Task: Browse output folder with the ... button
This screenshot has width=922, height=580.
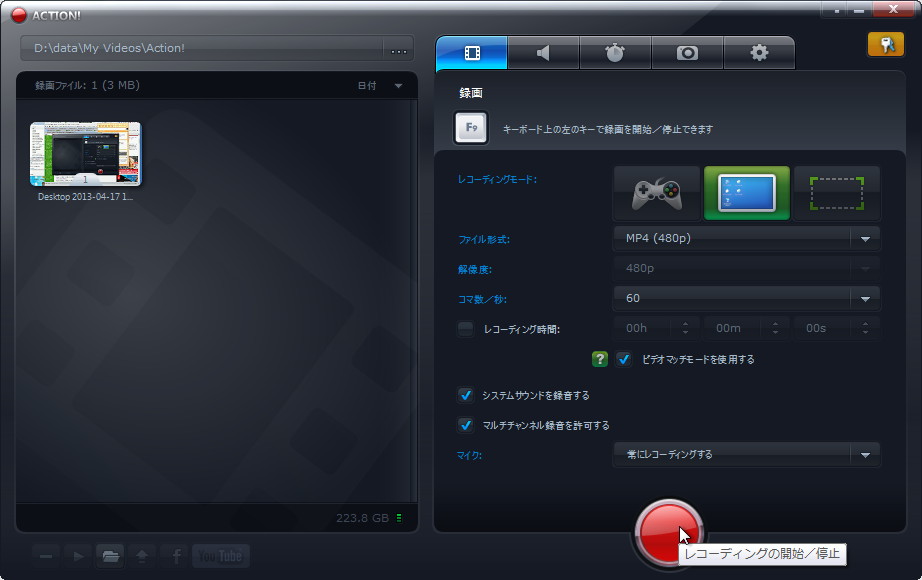Action: [399, 49]
